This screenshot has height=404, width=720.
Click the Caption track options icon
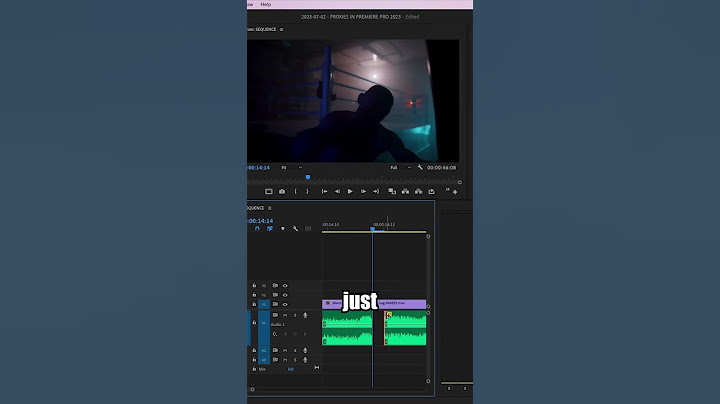click(308, 229)
